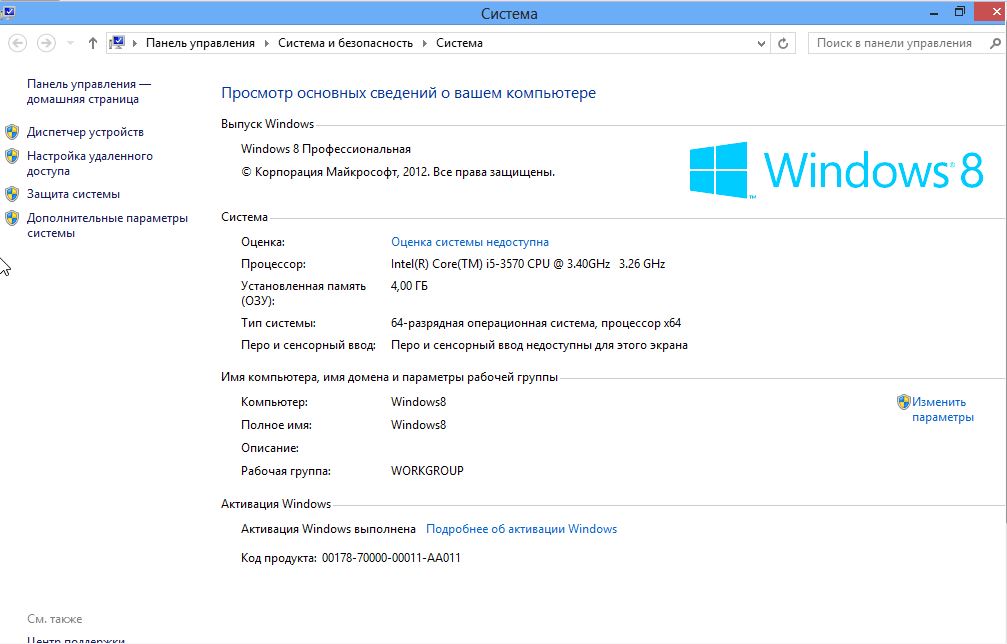Select 'Система' breadcrumb item
This screenshot has height=644, width=1007.
point(459,43)
